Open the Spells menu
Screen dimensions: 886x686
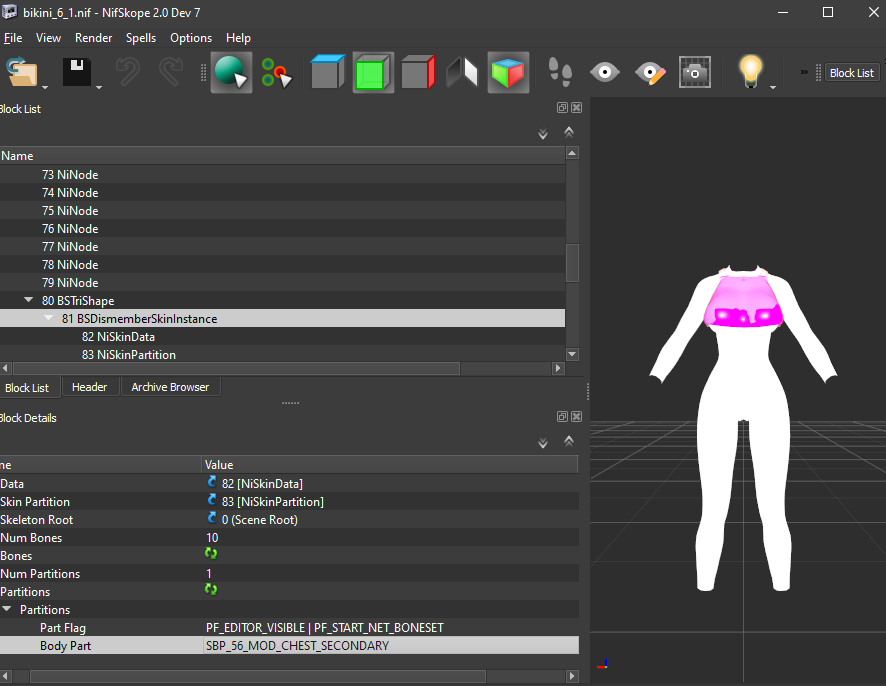[141, 38]
